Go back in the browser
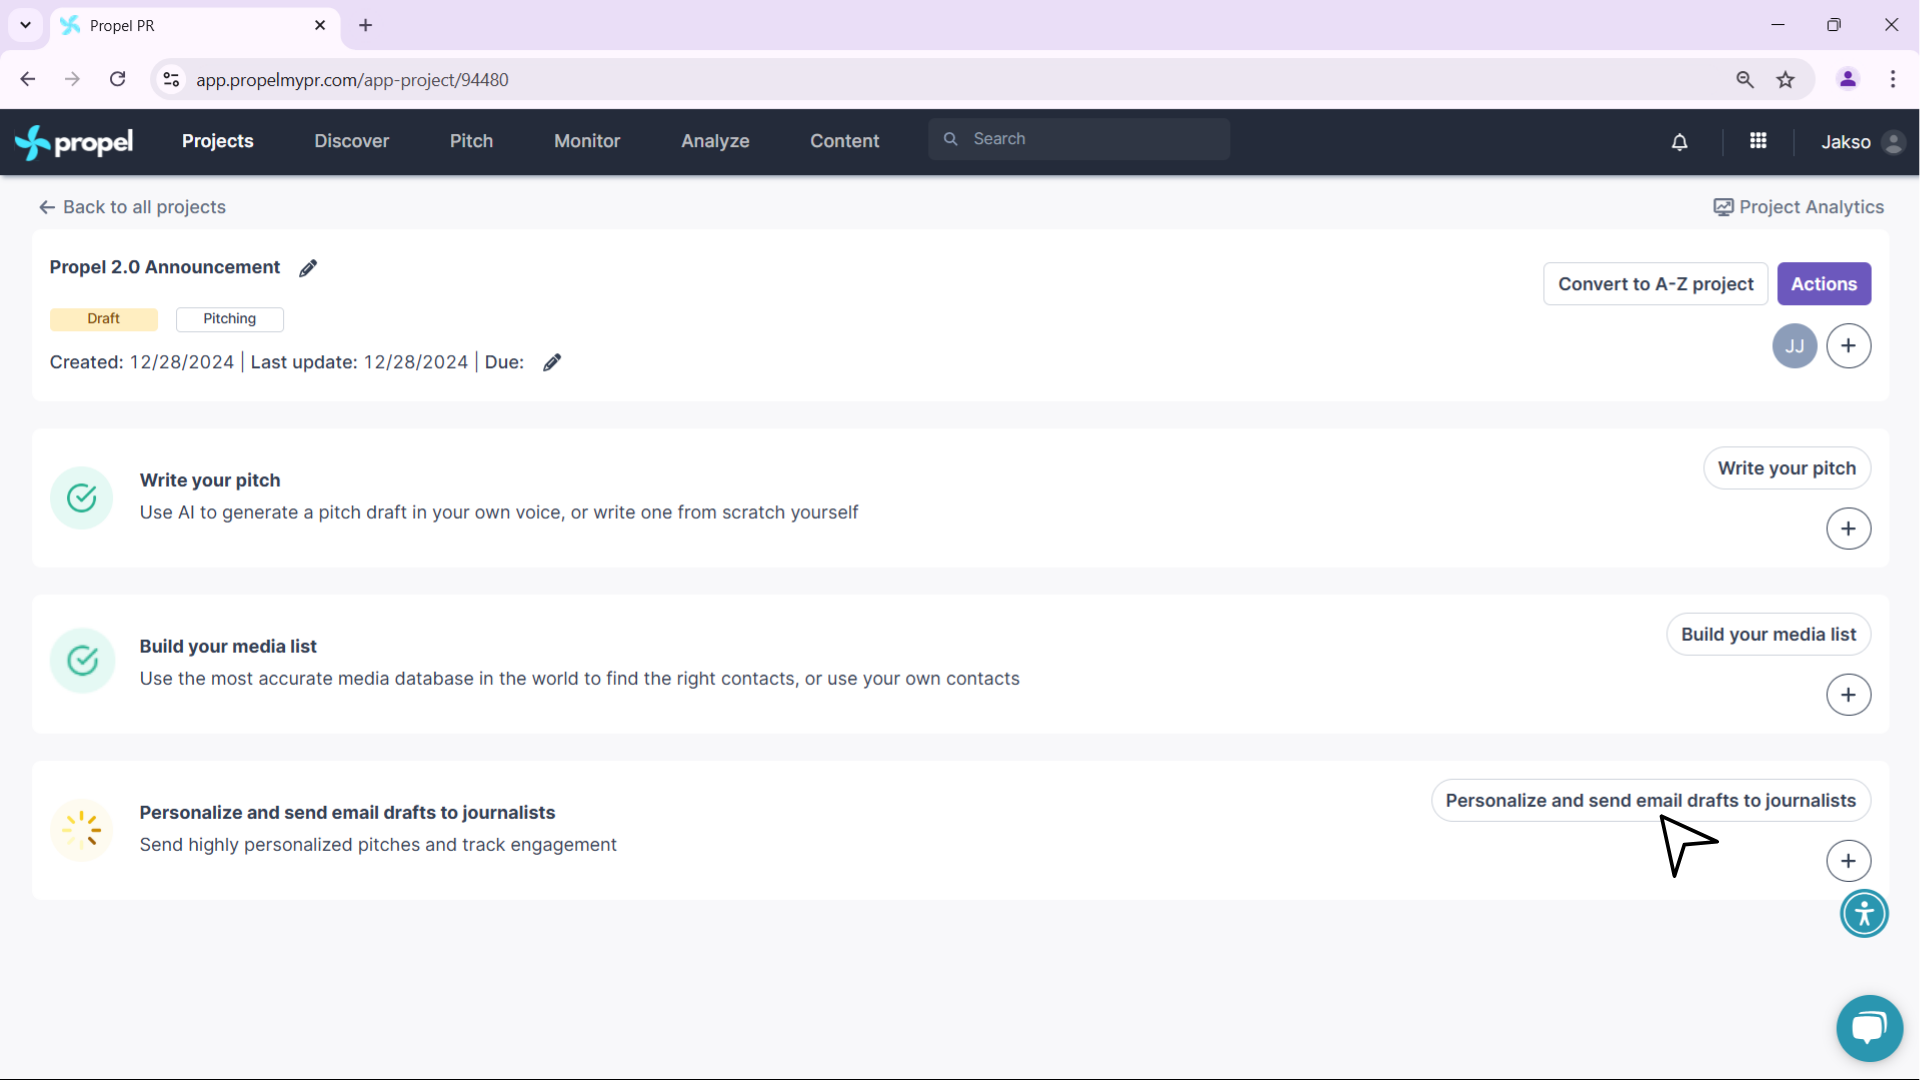The height and width of the screenshot is (1080, 1920). click(28, 79)
